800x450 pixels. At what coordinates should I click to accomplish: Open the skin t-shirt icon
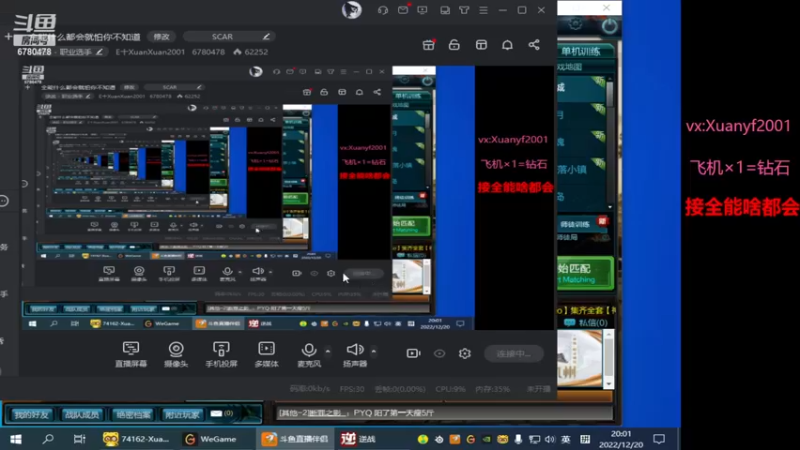[464, 10]
